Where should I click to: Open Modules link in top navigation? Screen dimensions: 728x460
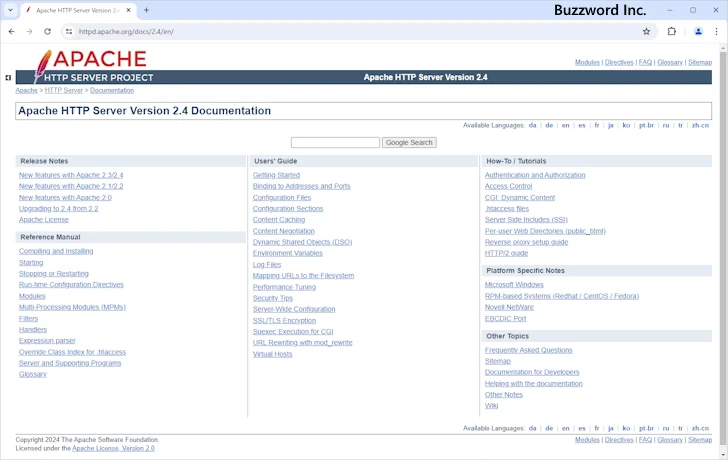point(587,62)
